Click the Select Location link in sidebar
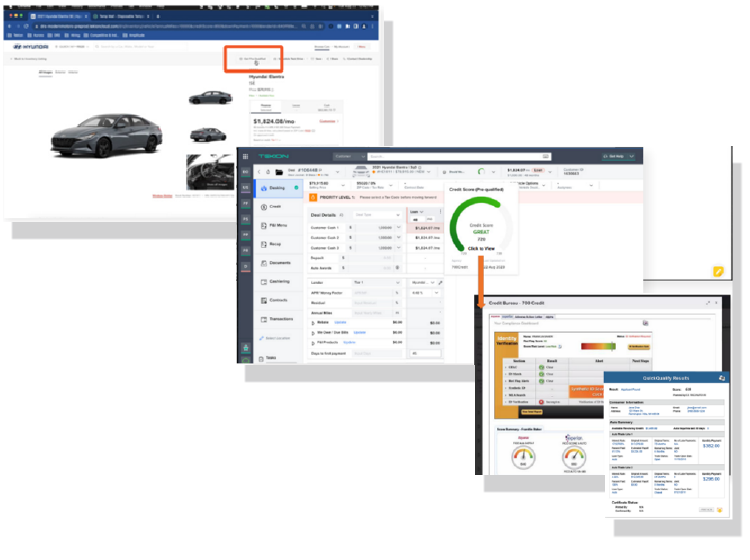The width and height of the screenshot is (750, 560). pos(275,338)
